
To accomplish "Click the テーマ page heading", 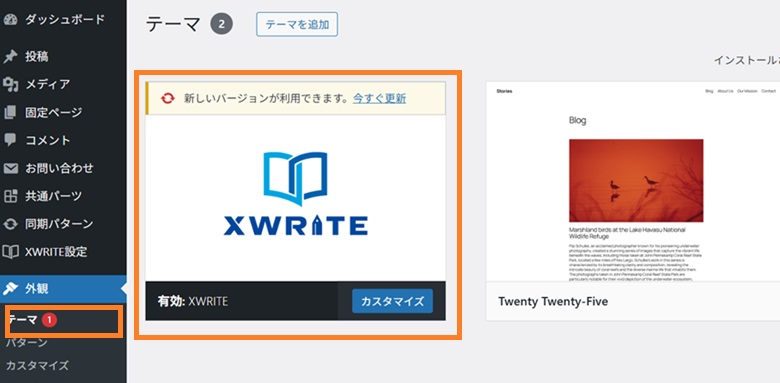I will tap(173, 24).
